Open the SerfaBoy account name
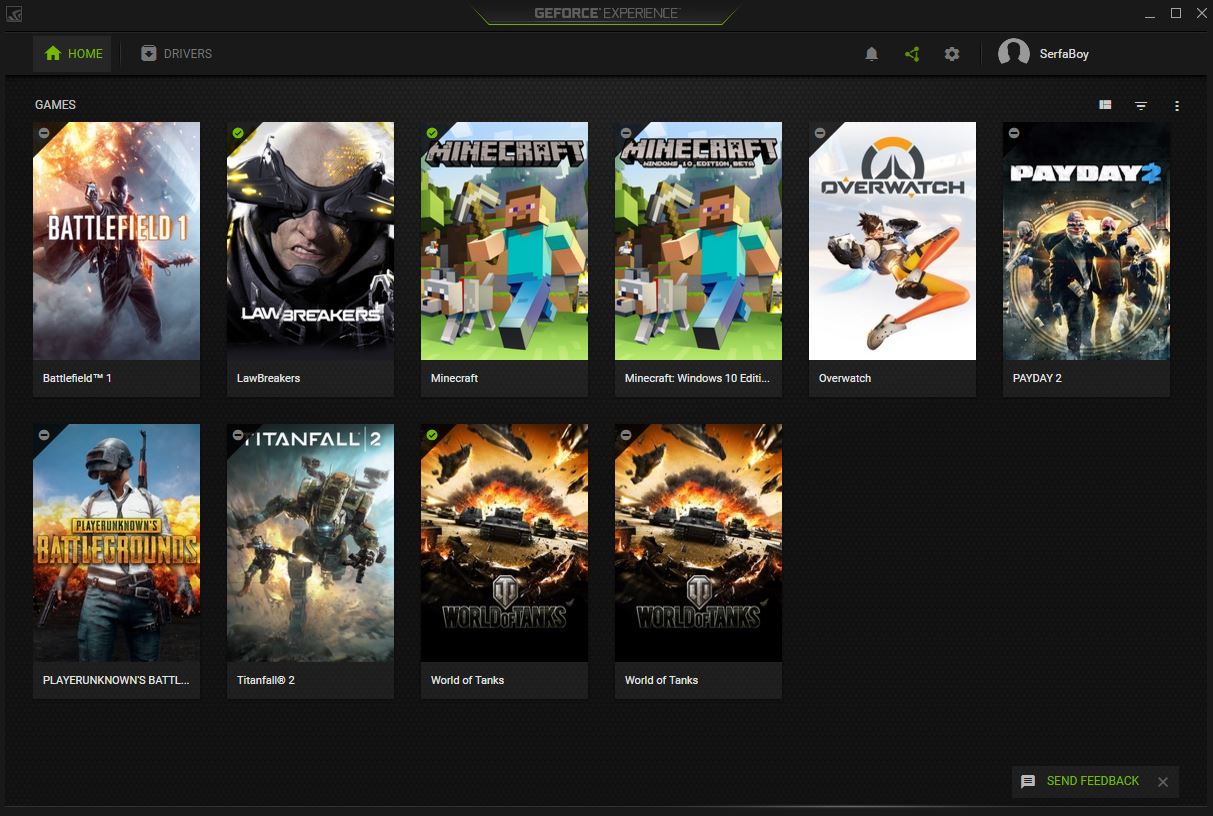Screen dimensions: 1213x816 pyautogui.click(x=1064, y=54)
